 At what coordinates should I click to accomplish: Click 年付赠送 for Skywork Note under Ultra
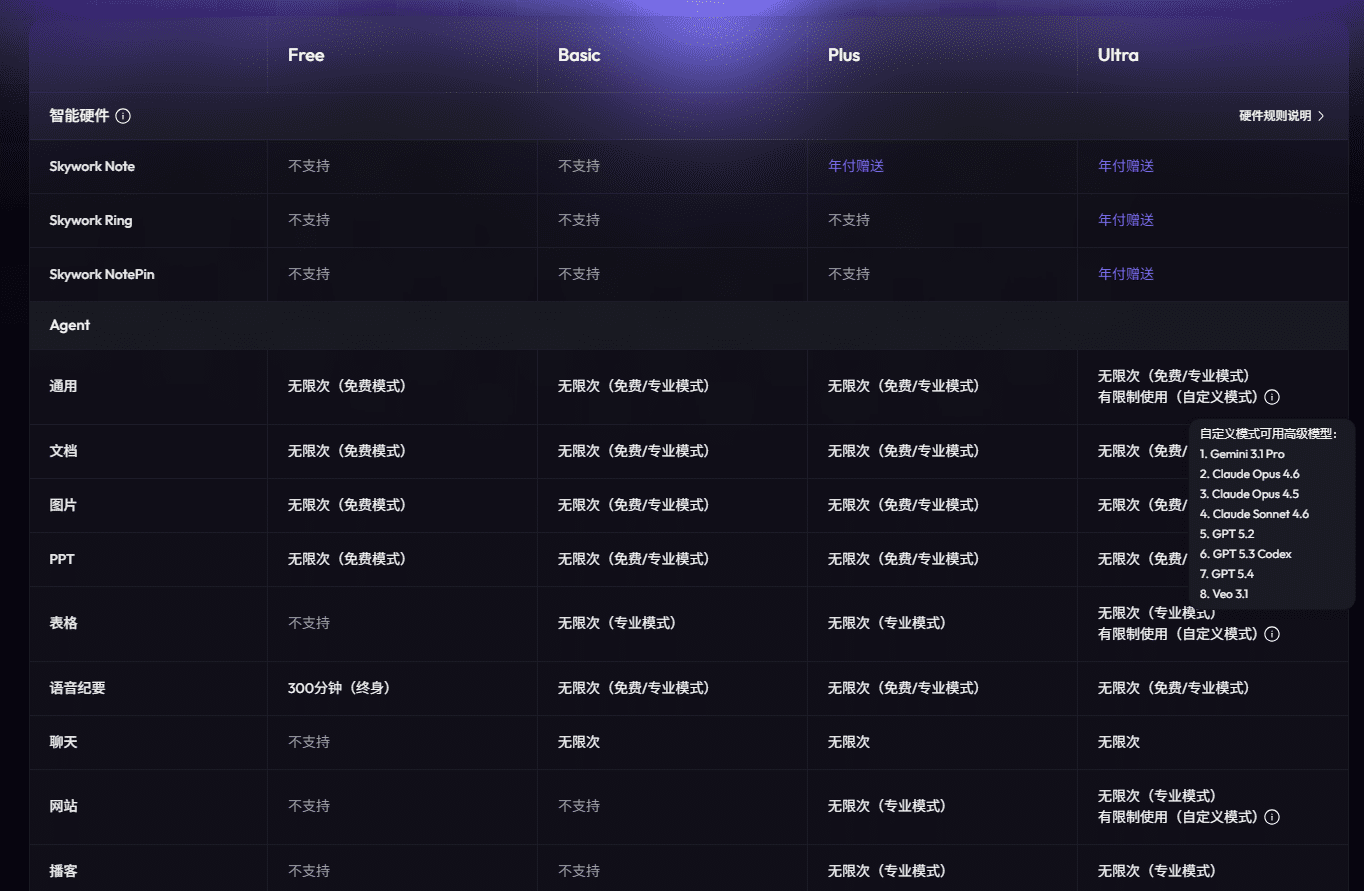1125,166
